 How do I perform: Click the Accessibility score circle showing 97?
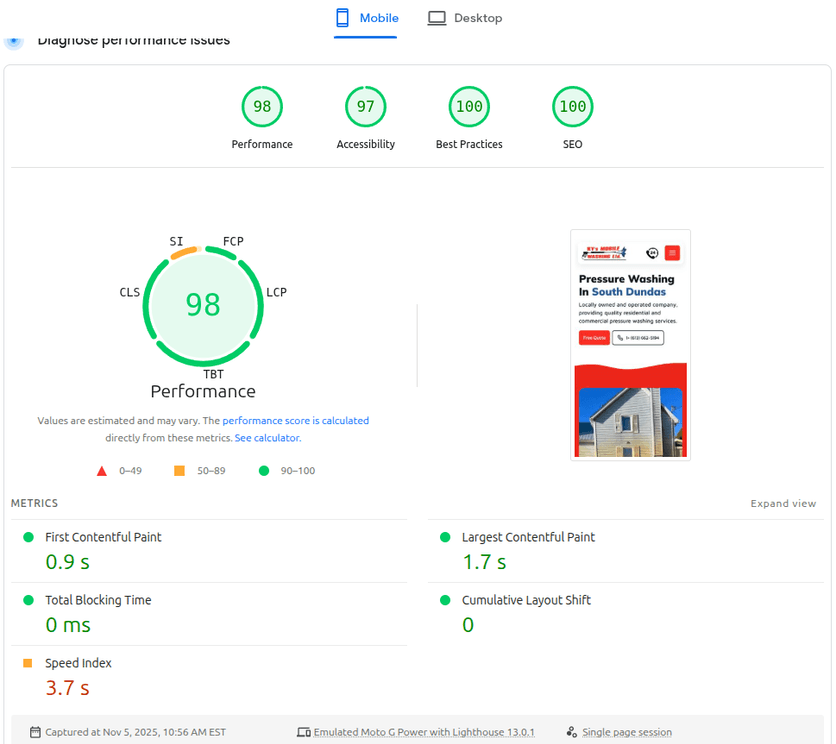365,106
